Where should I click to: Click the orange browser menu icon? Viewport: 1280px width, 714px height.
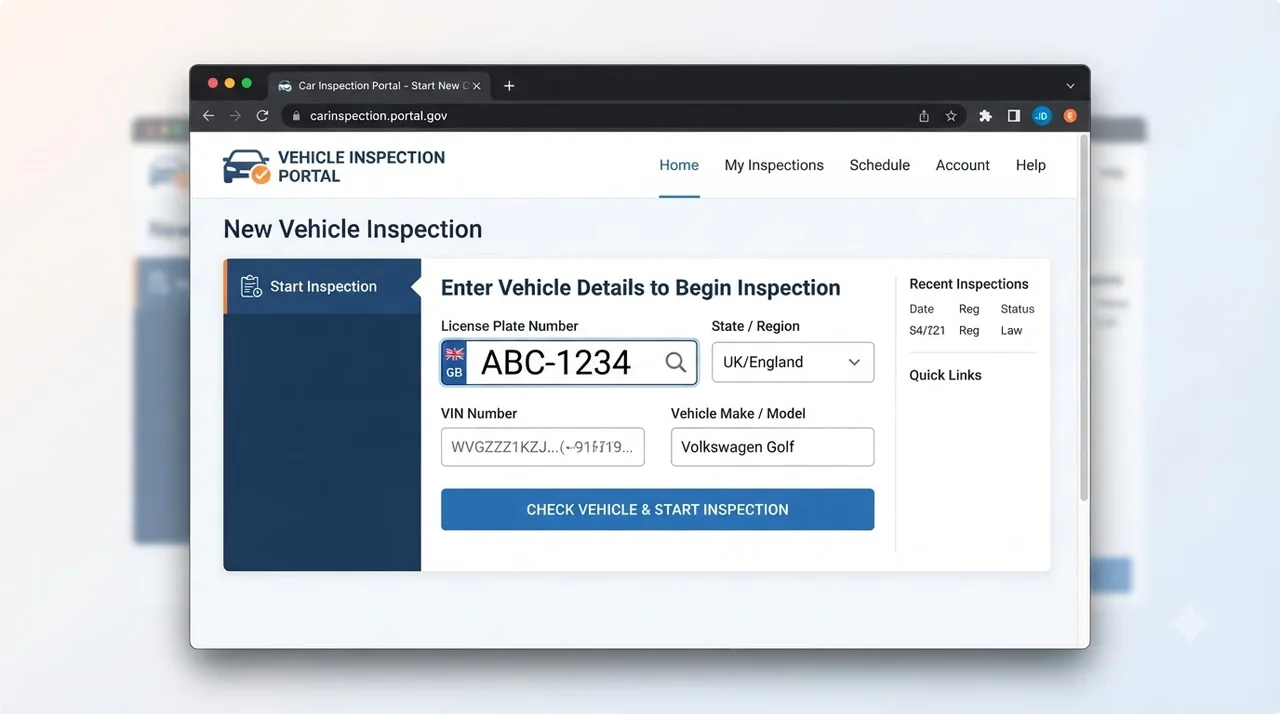(1070, 116)
